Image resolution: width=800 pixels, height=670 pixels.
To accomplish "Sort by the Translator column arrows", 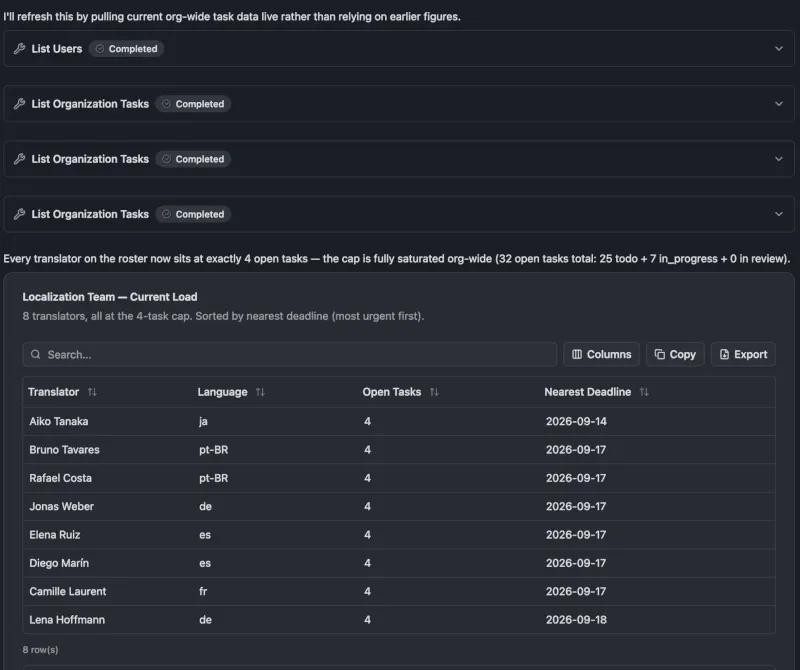I will (x=92, y=392).
